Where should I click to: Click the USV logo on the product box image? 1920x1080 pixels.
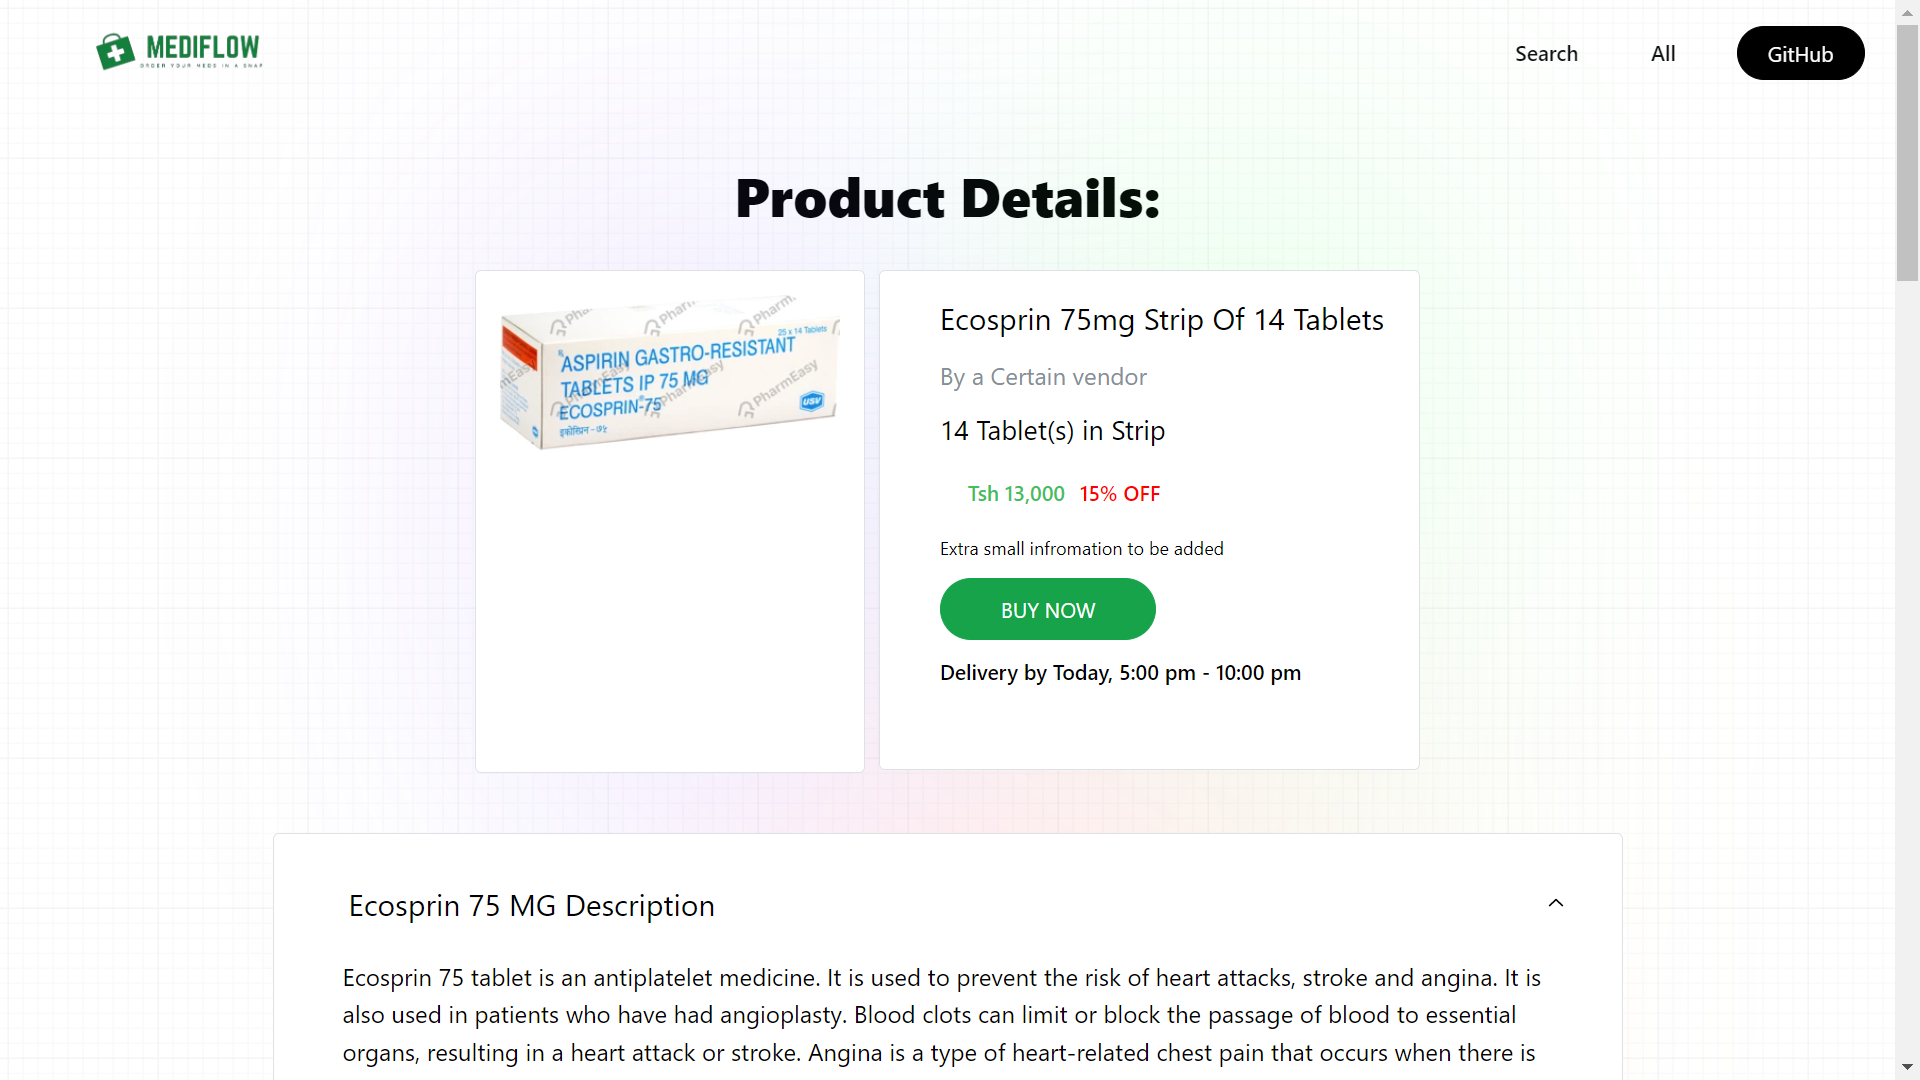coord(812,400)
